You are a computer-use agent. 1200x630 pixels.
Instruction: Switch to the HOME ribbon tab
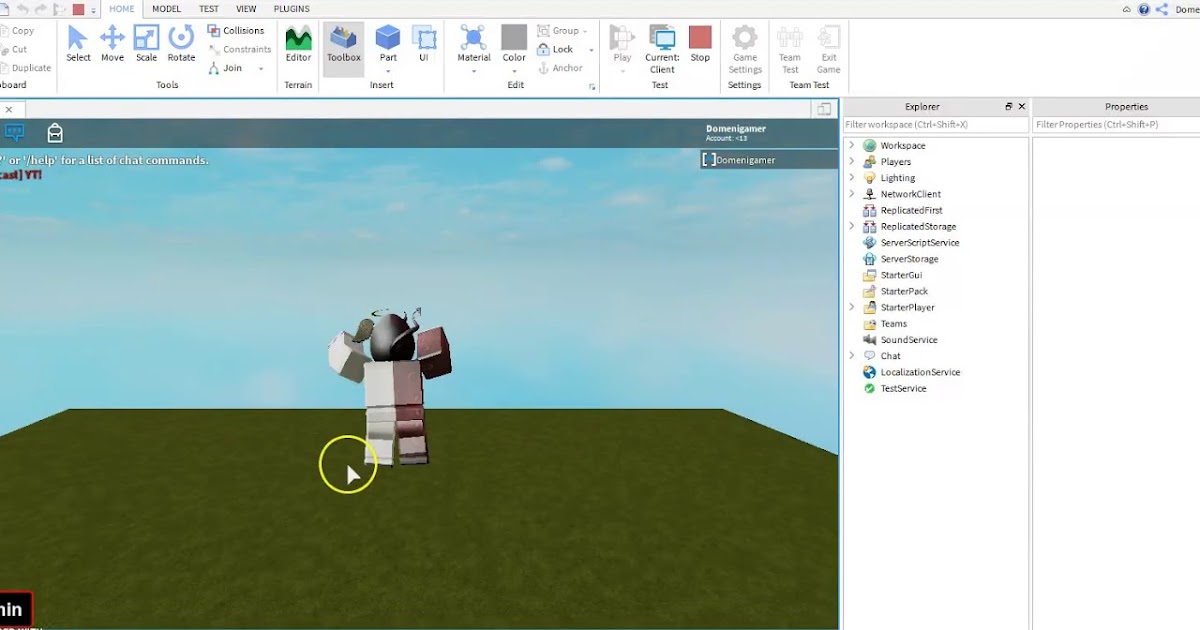(x=121, y=9)
